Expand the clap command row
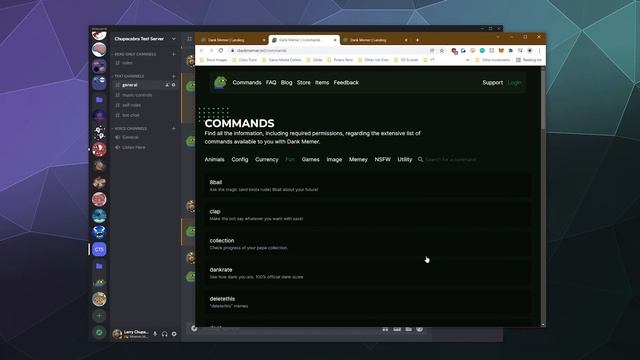The image size is (640, 360). tap(368, 215)
